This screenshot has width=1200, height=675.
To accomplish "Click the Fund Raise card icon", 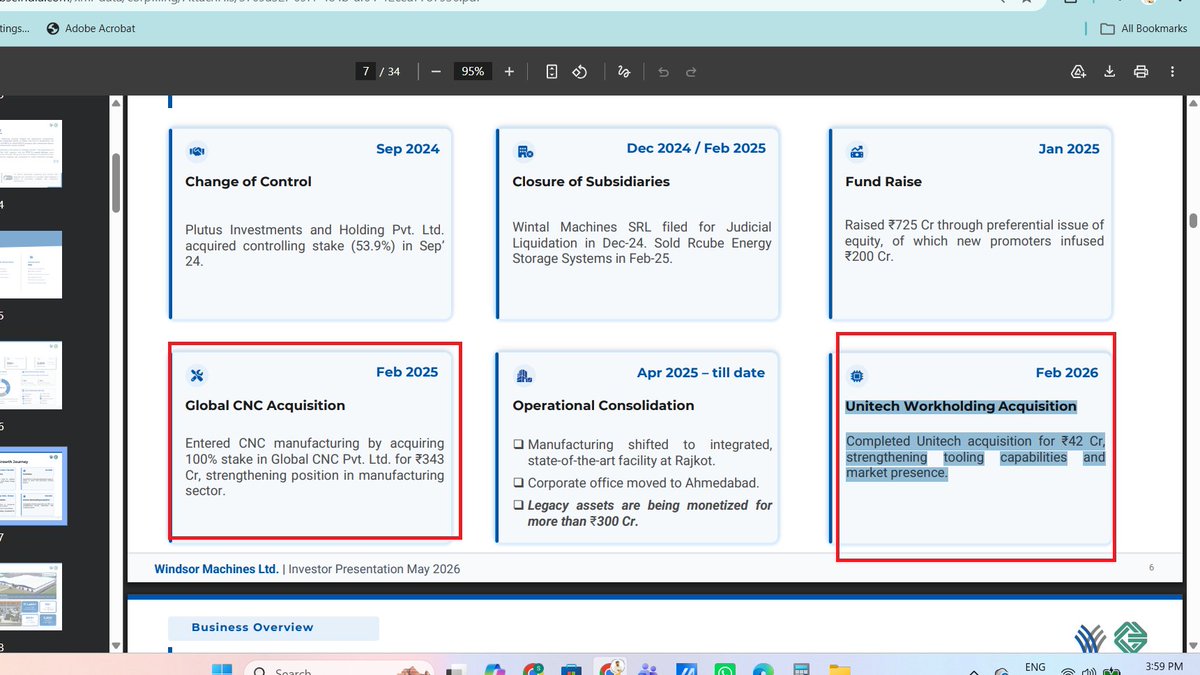I will coord(856,152).
